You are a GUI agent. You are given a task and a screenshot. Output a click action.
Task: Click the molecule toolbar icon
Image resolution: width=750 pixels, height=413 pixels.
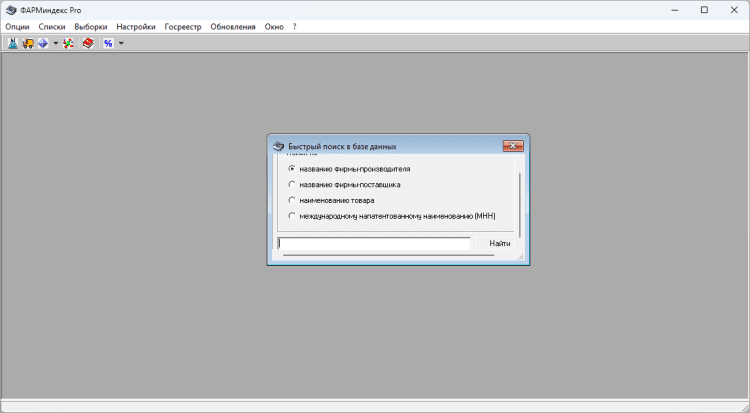[68, 44]
